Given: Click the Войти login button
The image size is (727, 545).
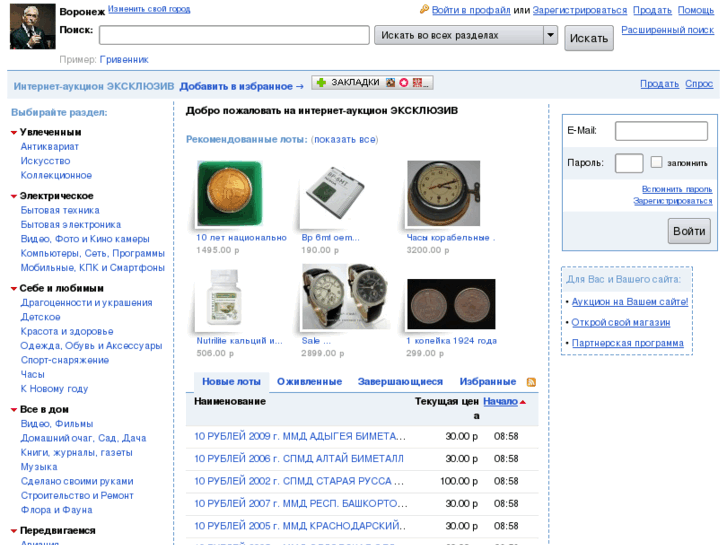Looking at the screenshot, I should click(689, 231).
